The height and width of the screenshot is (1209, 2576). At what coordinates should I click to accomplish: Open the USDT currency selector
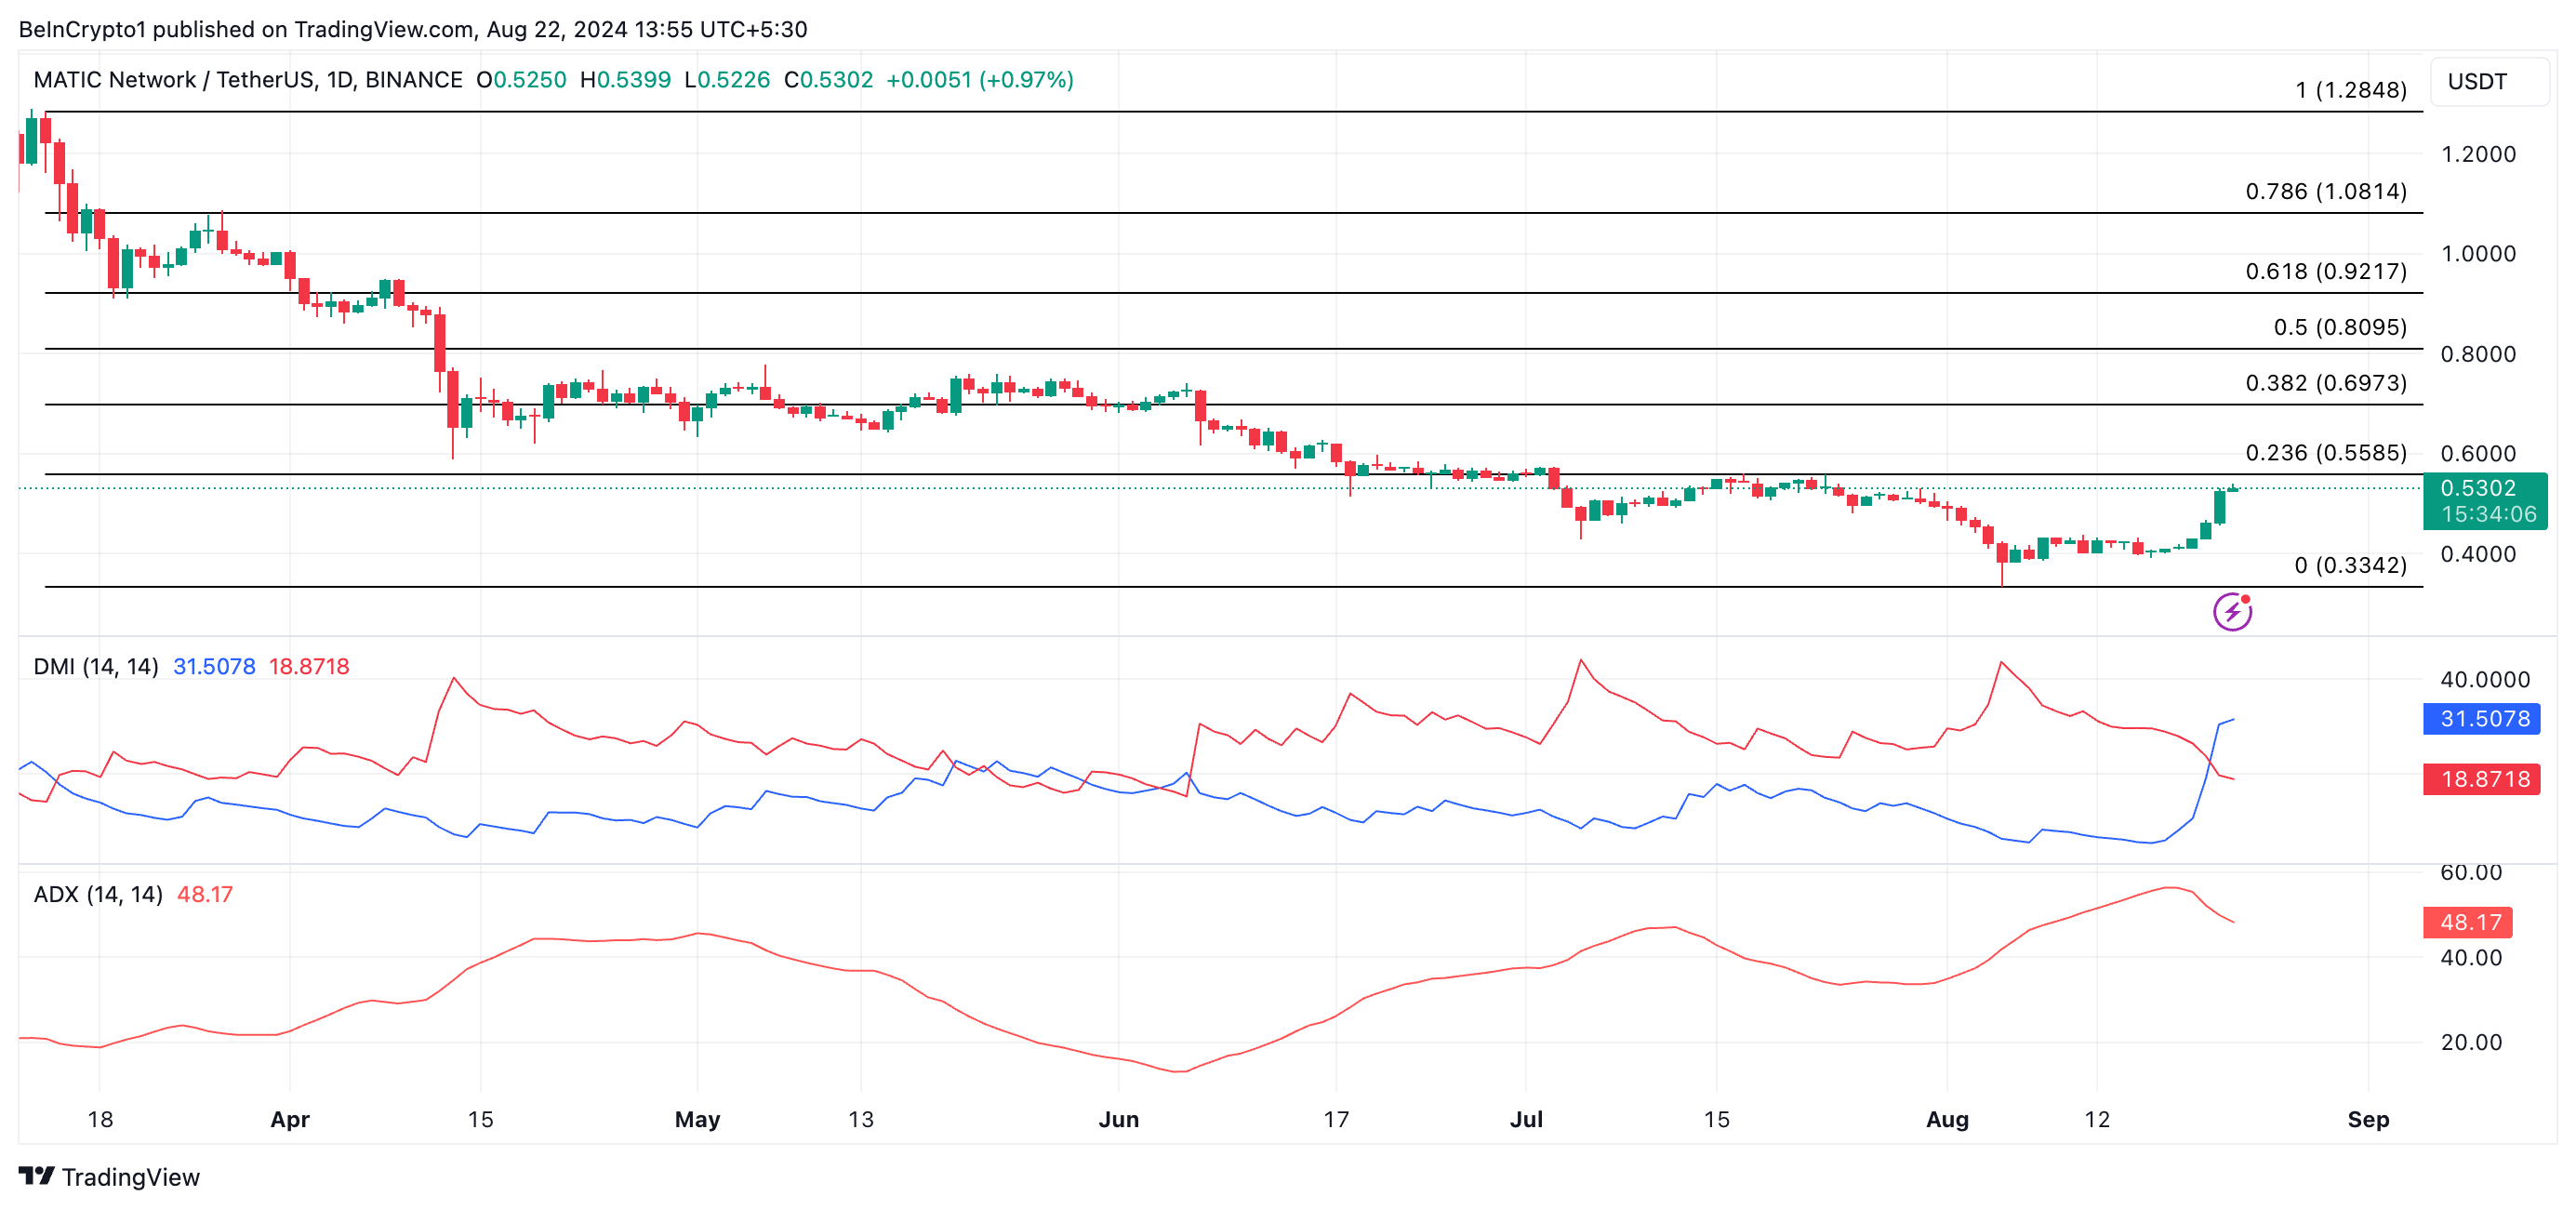pyautogui.click(x=2487, y=82)
